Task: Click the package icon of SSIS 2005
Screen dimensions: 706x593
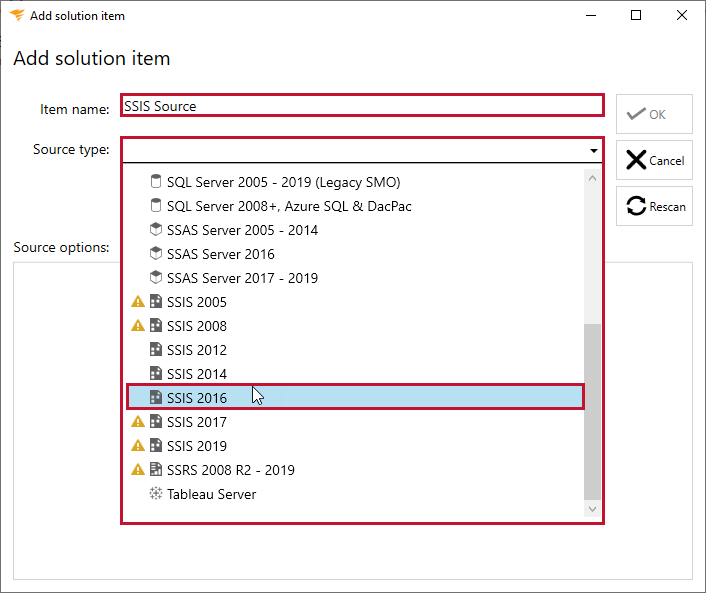Action: click(x=155, y=301)
